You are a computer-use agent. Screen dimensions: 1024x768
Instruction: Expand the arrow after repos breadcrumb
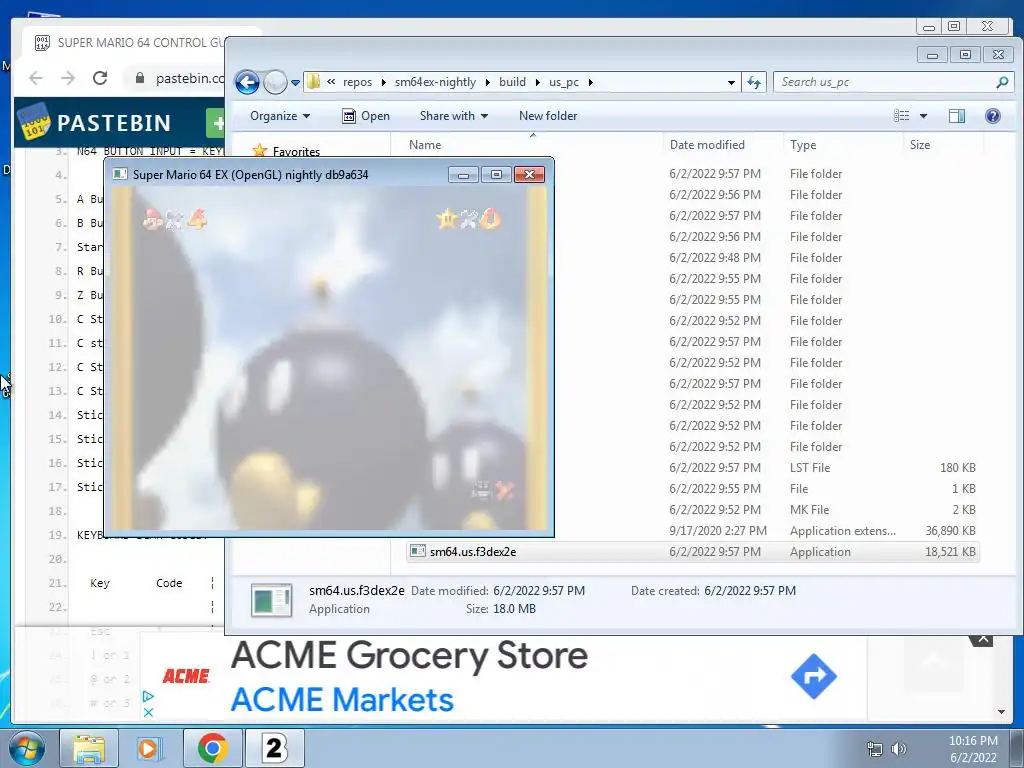(384, 82)
